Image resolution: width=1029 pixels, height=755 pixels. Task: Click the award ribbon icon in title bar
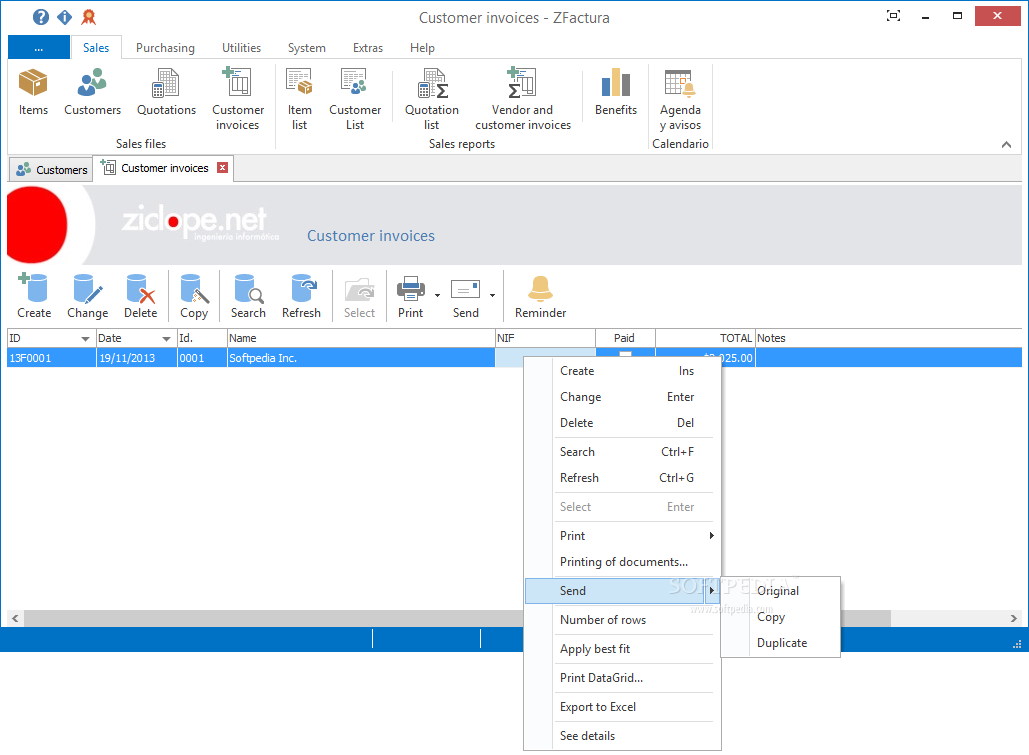tap(89, 17)
